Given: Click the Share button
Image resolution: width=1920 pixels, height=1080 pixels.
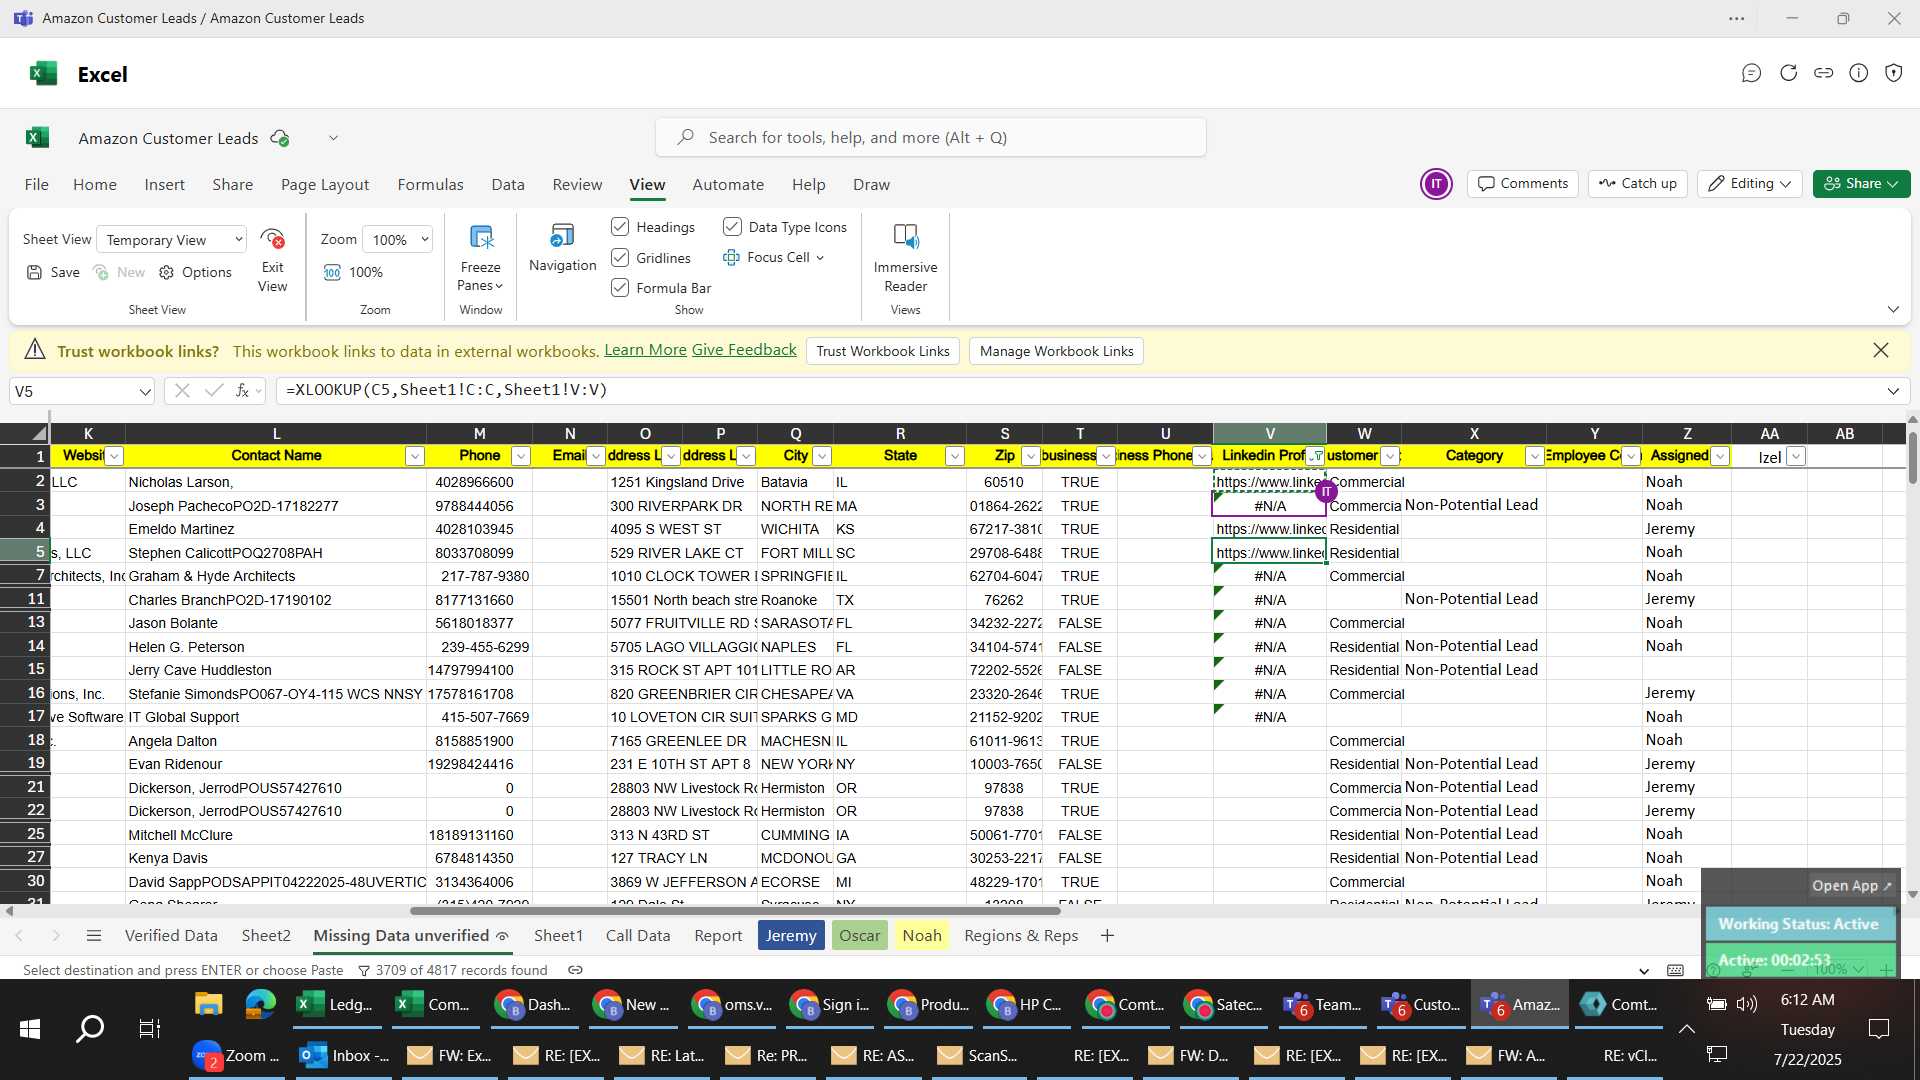Looking at the screenshot, I should (1861, 184).
